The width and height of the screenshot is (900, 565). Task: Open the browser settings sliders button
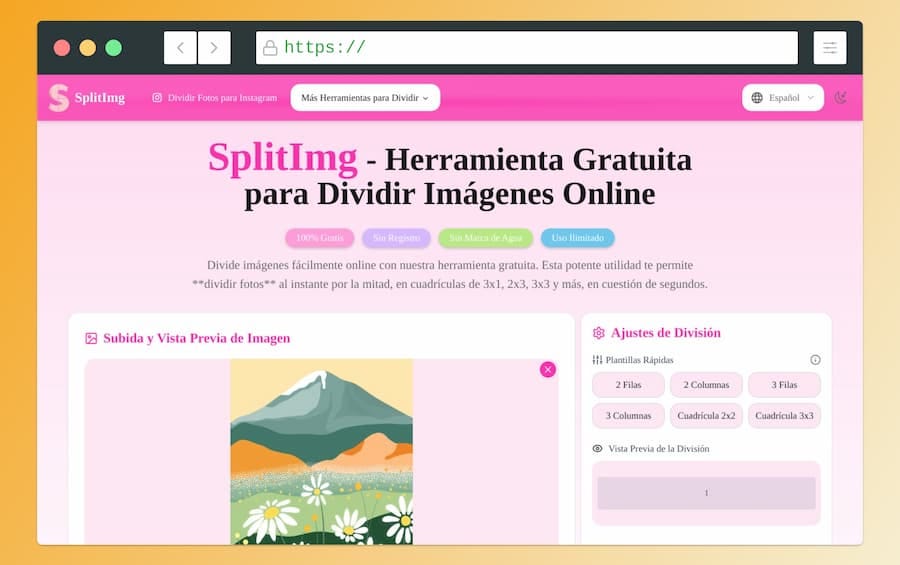(x=830, y=48)
